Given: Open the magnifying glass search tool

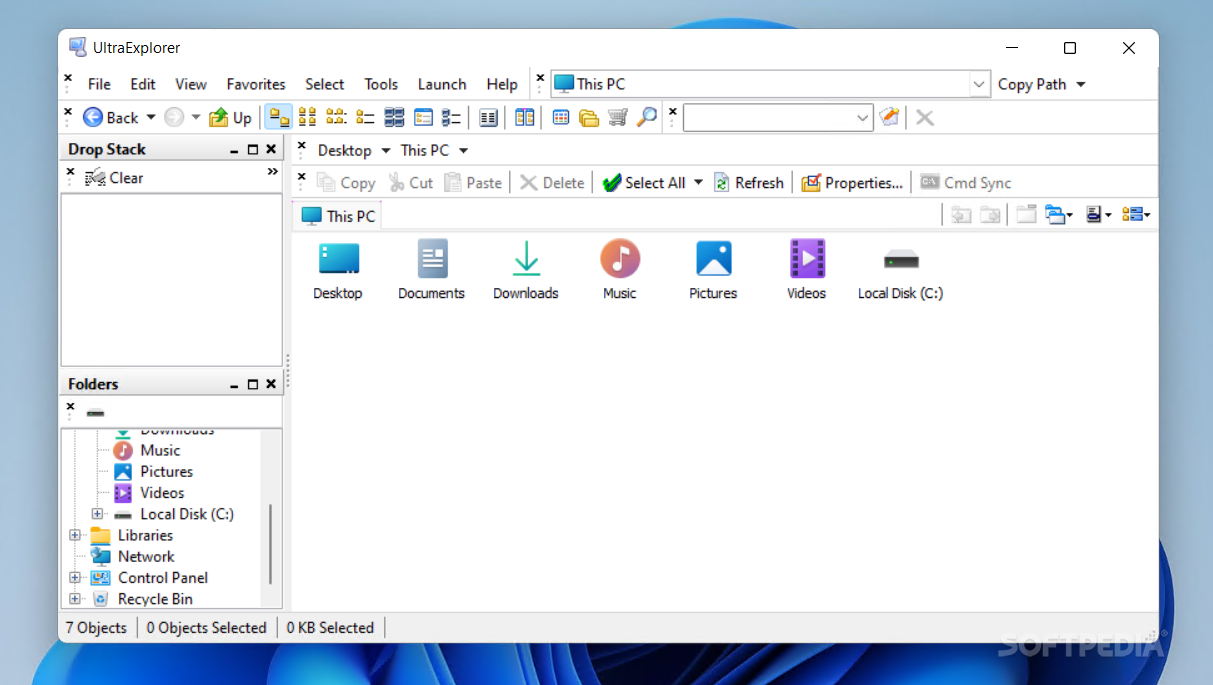Looking at the screenshot, I should pyautogui.click(x=647, y=117).
